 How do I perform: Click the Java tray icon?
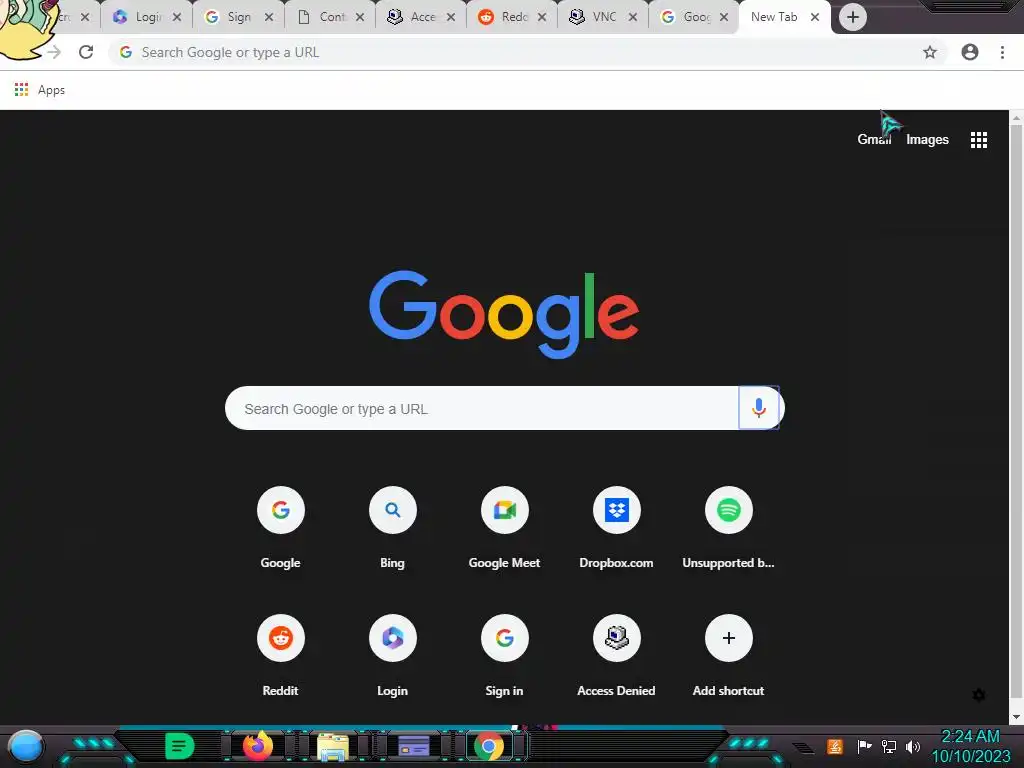pyautogui.click(x=835, y=746)
